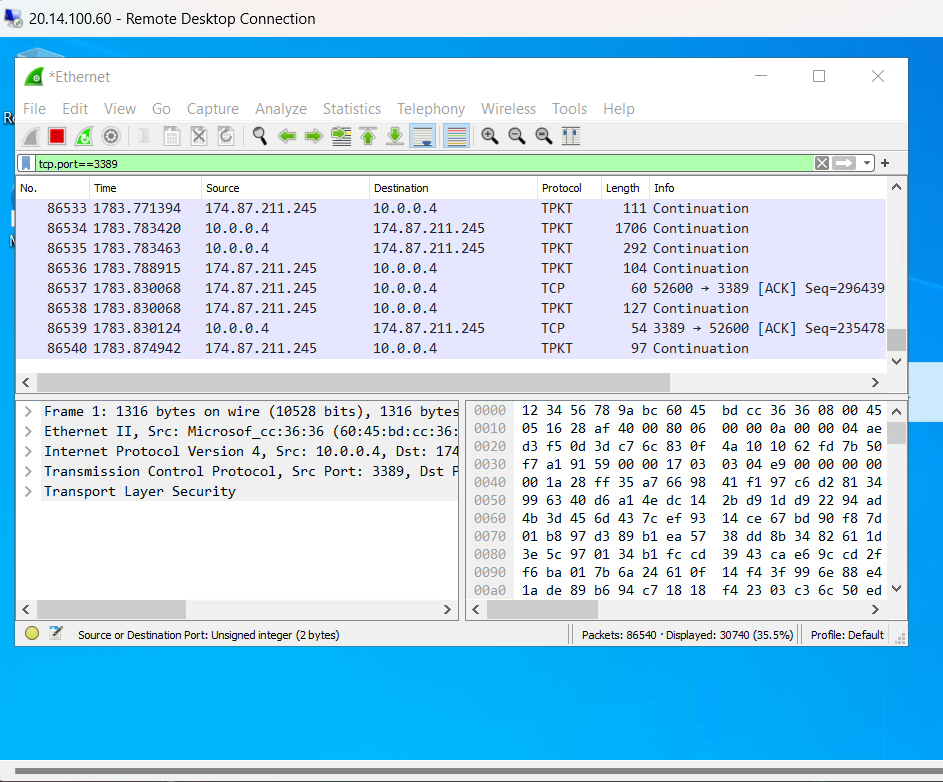This screenshot has width=943, height=782.
Task: Toggle packet list colorization
Action: click(456, 136)
